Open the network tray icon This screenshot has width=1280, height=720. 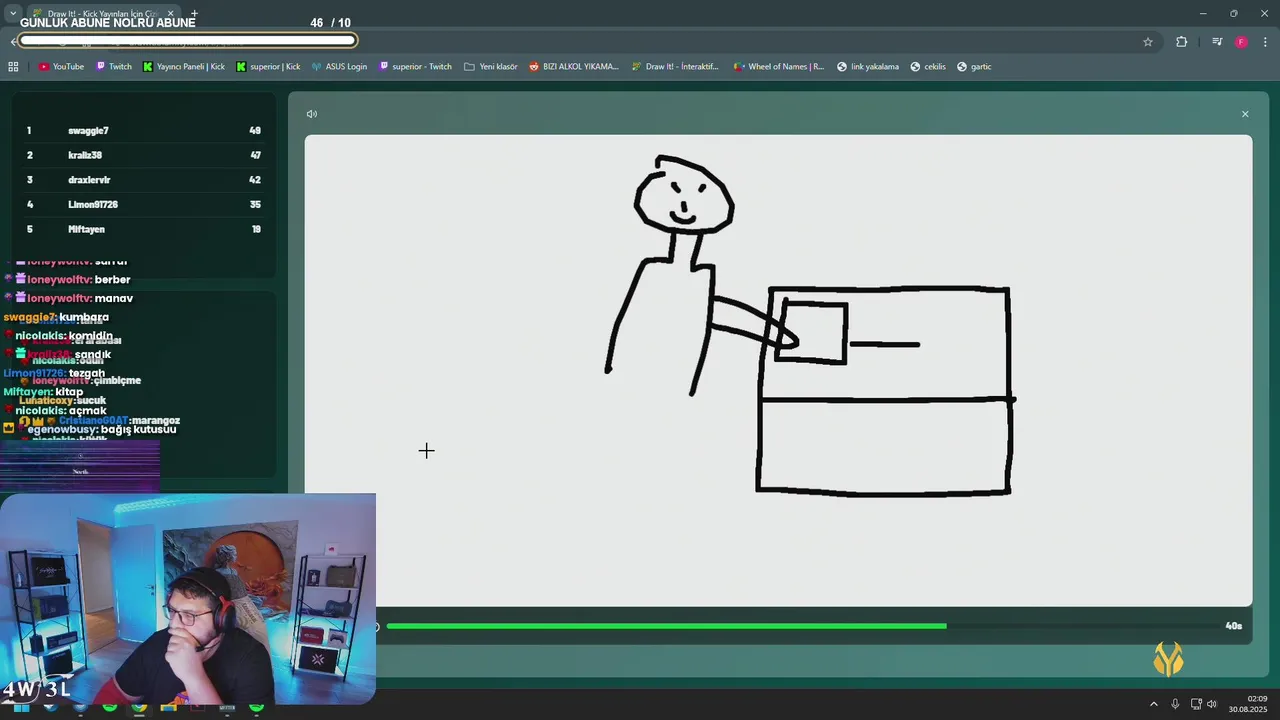[1196, 704]
